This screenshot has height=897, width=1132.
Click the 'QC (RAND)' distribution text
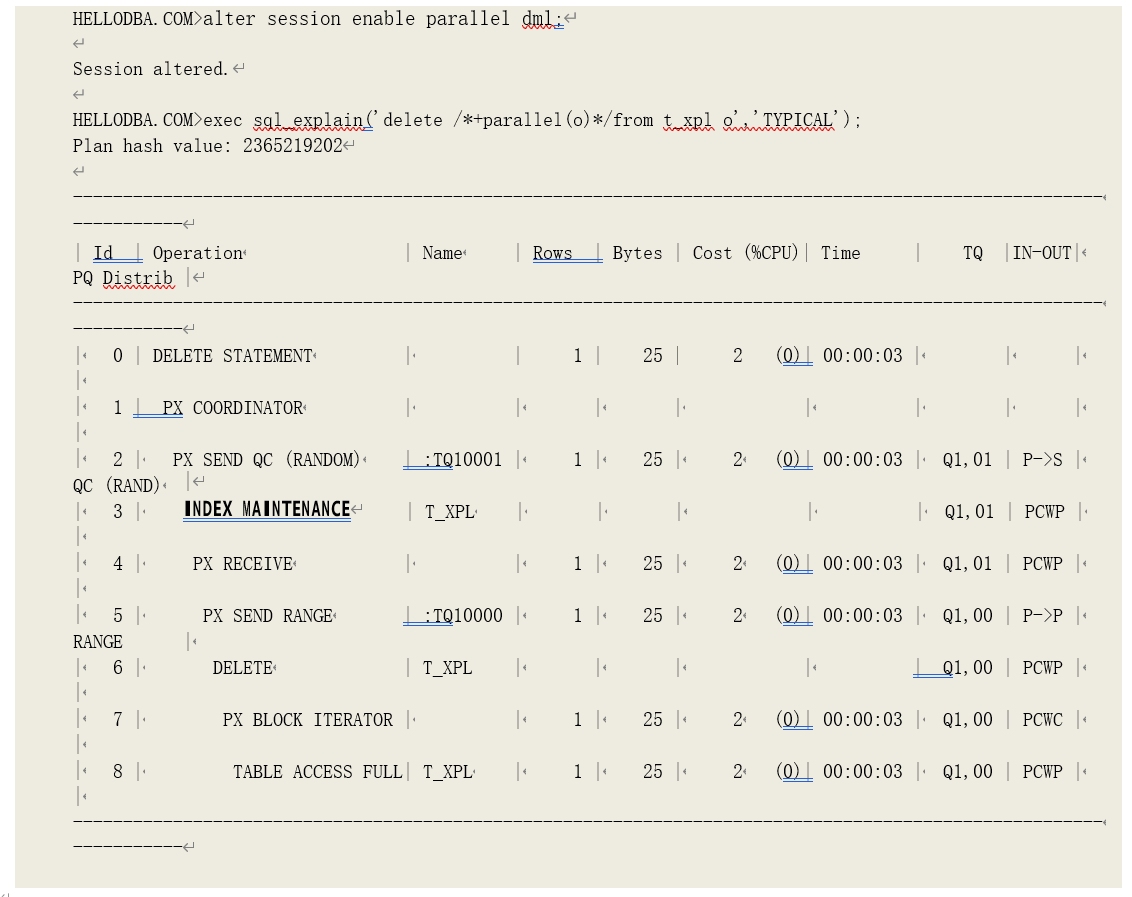coord(116,486)
